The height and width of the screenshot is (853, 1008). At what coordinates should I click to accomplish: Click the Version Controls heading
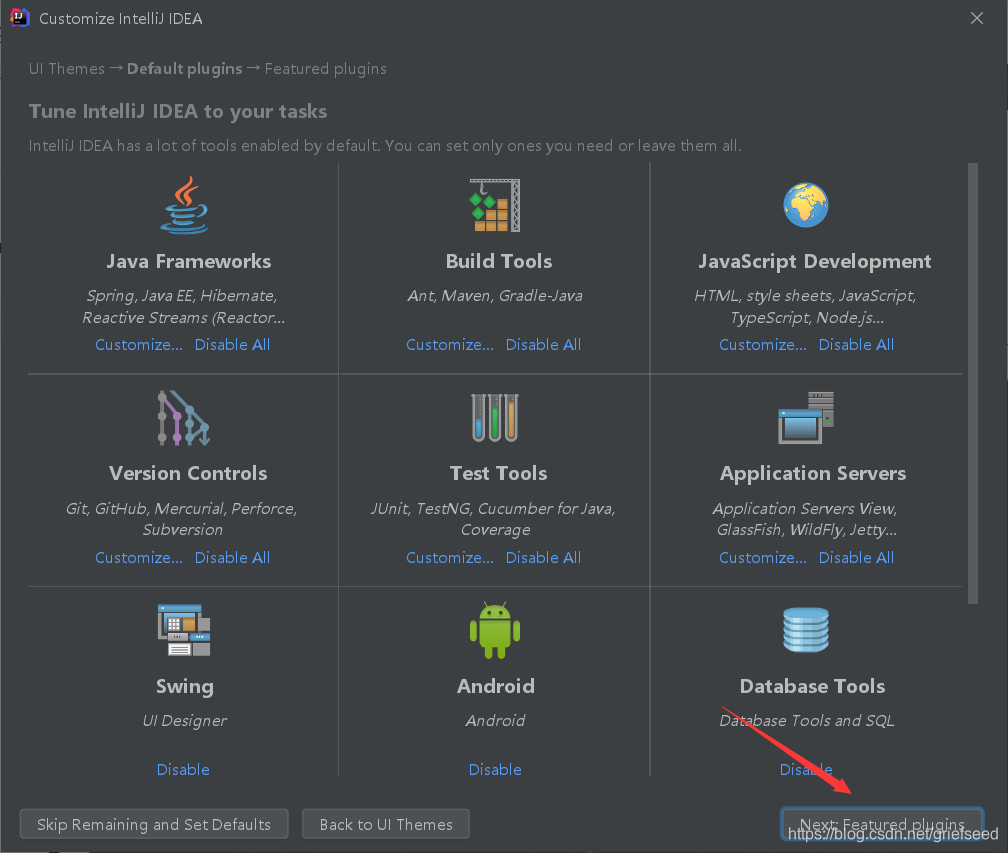coord(188,473)
